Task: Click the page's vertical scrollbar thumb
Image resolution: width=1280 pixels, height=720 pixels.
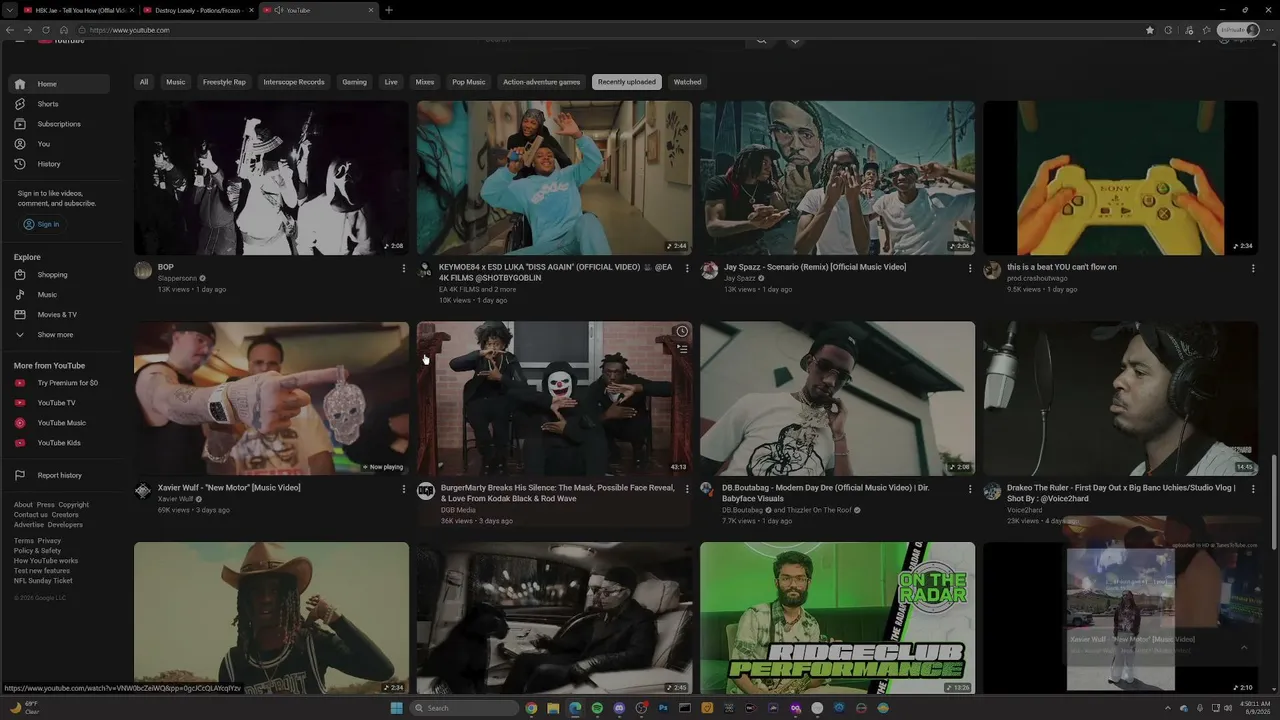Action: [x=1274, y=502]
